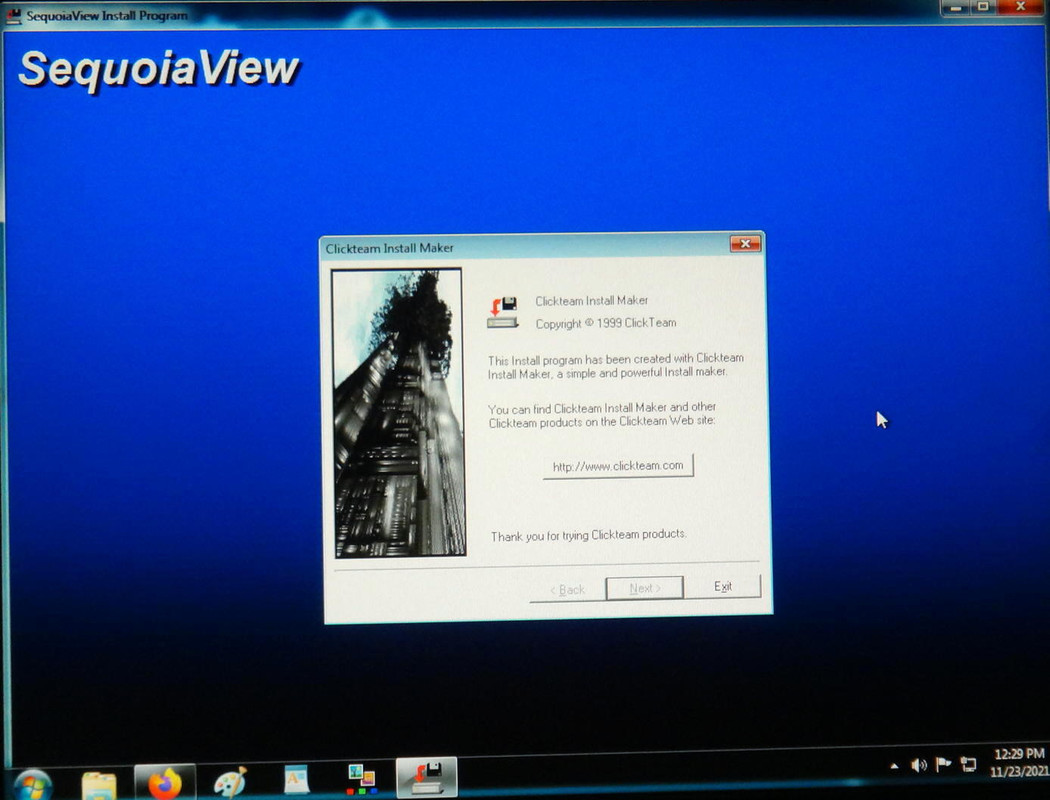Minimize the SequoiaView Install Program window

[x=956, y=7]
